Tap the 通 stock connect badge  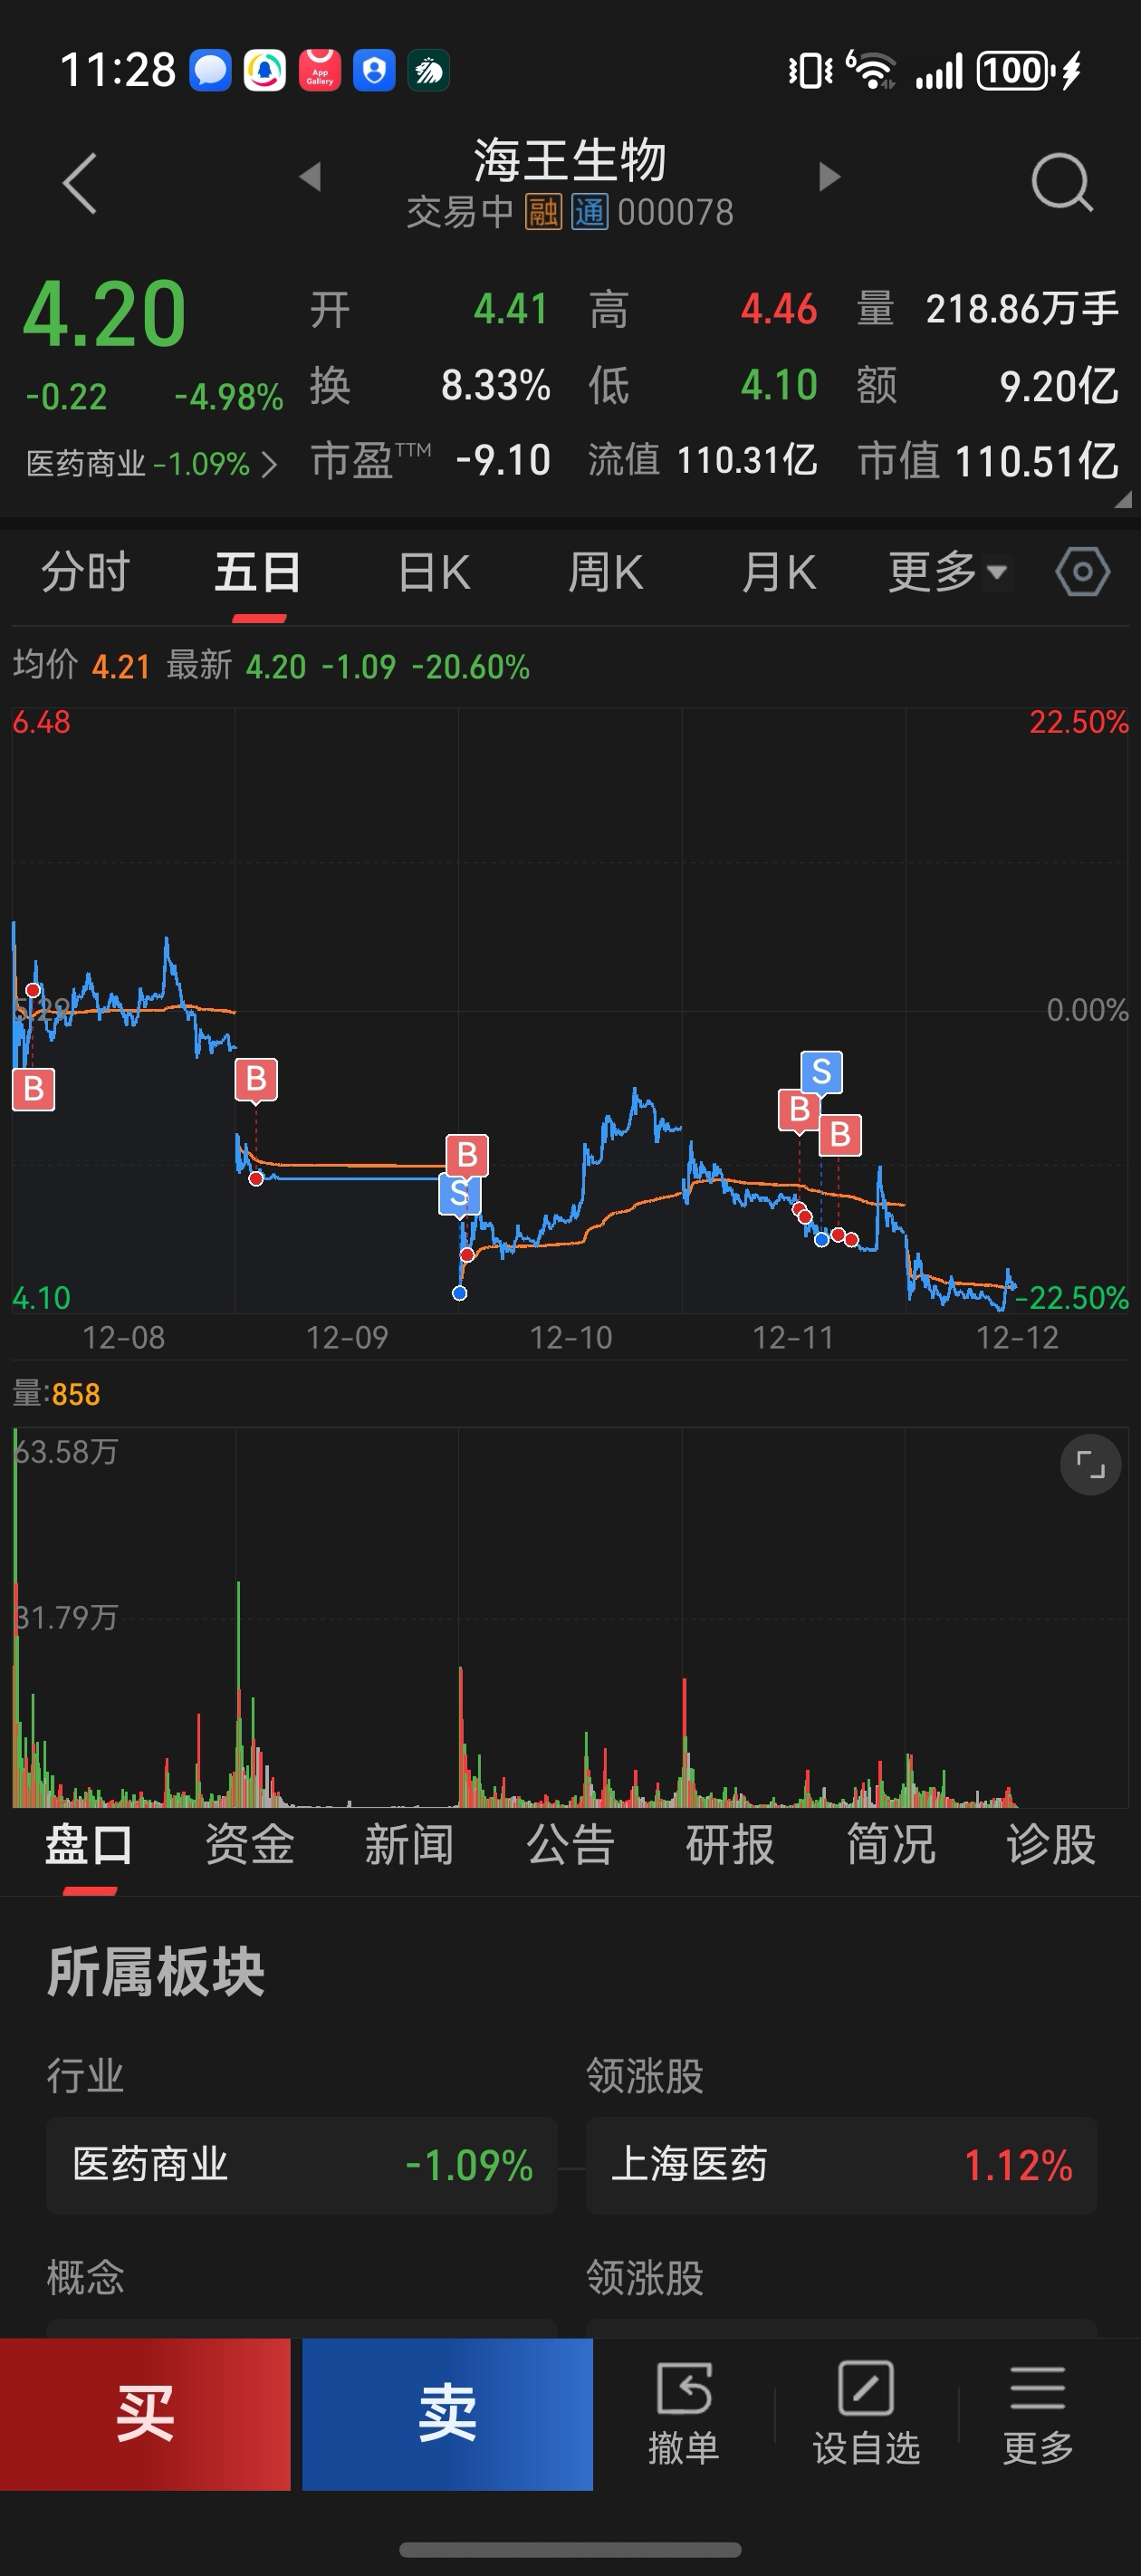click(x=589, y=212)
